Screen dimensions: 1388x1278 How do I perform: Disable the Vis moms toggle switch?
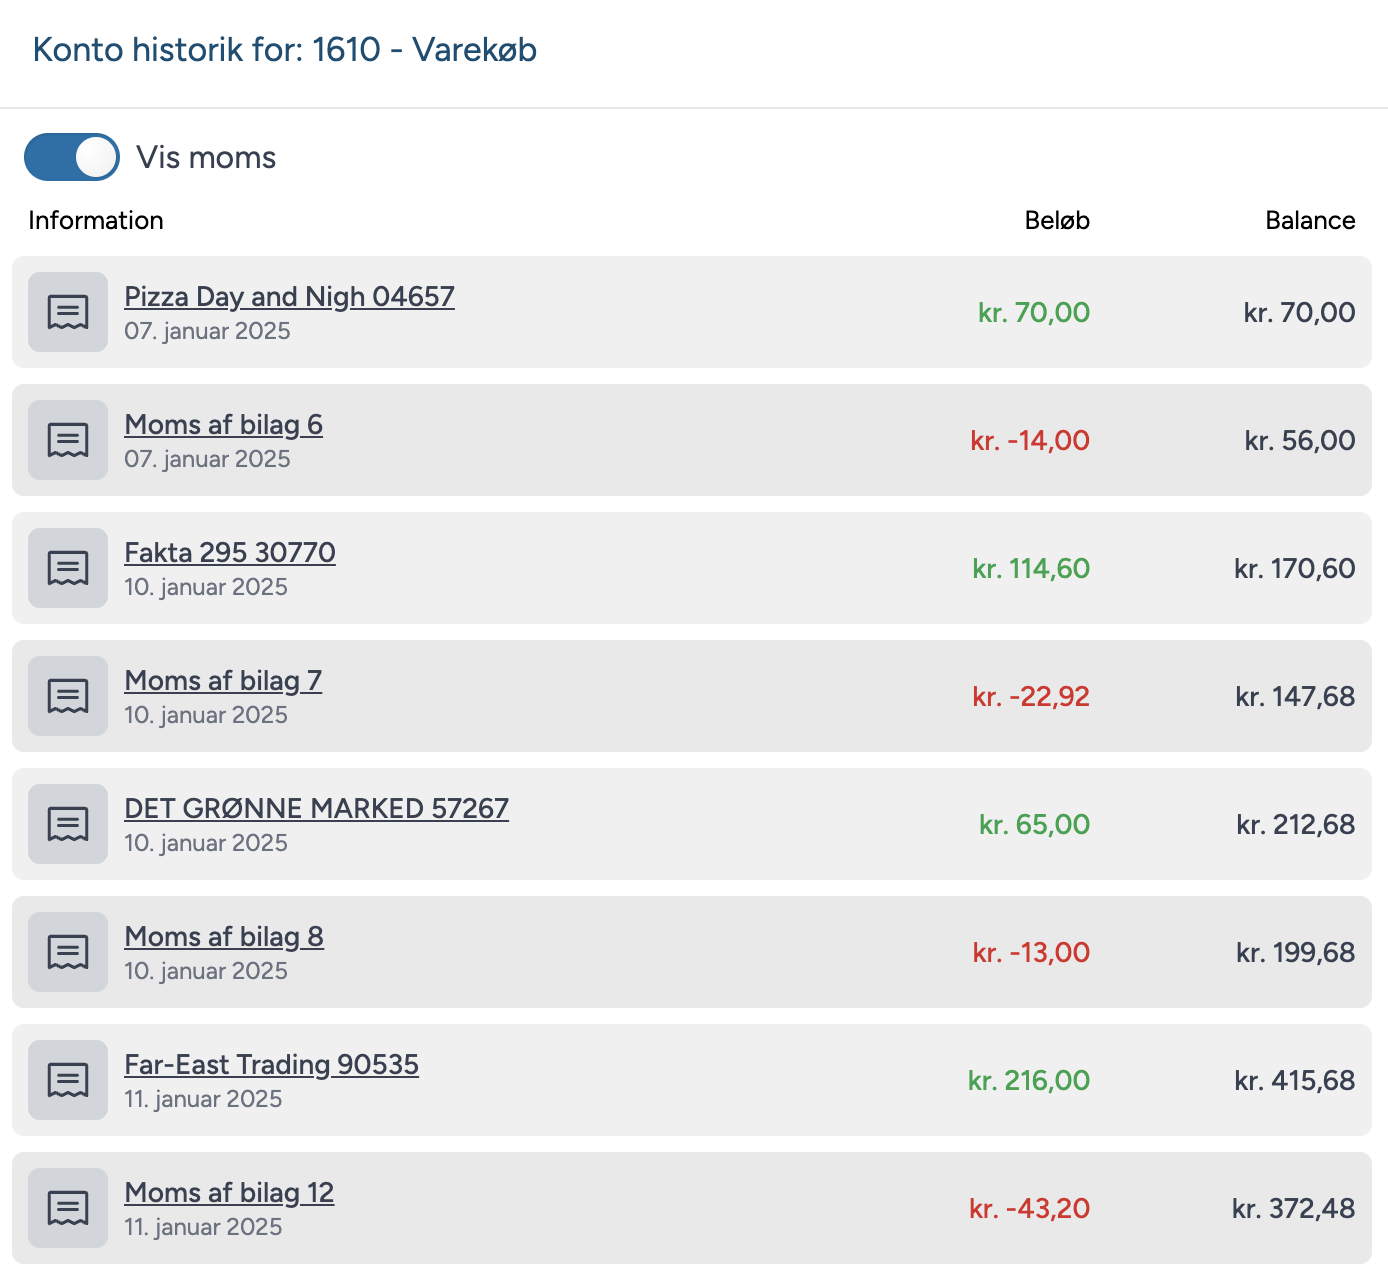[x=72, y=157]
